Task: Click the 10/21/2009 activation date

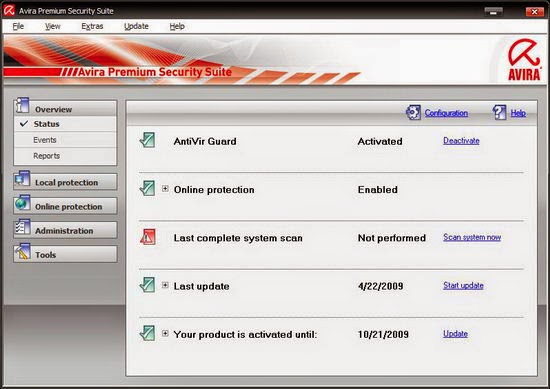Action: (x=383, y=334)
